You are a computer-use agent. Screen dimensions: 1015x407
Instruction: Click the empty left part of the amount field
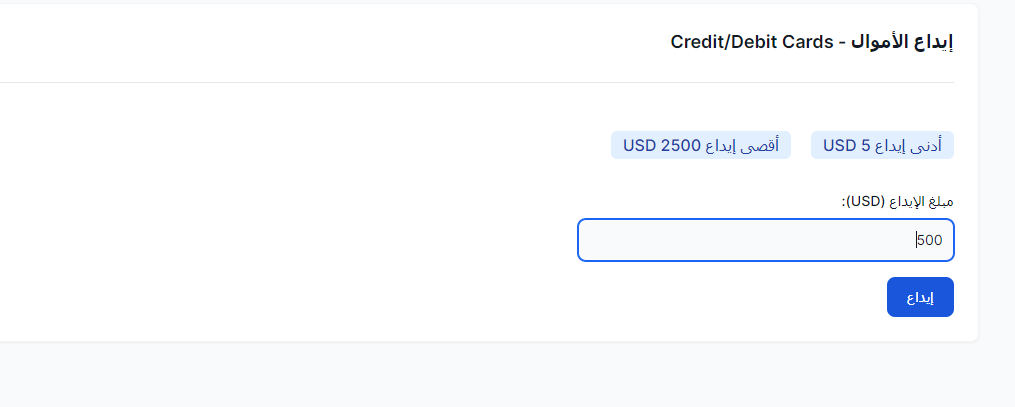click(x=650, y=240)
